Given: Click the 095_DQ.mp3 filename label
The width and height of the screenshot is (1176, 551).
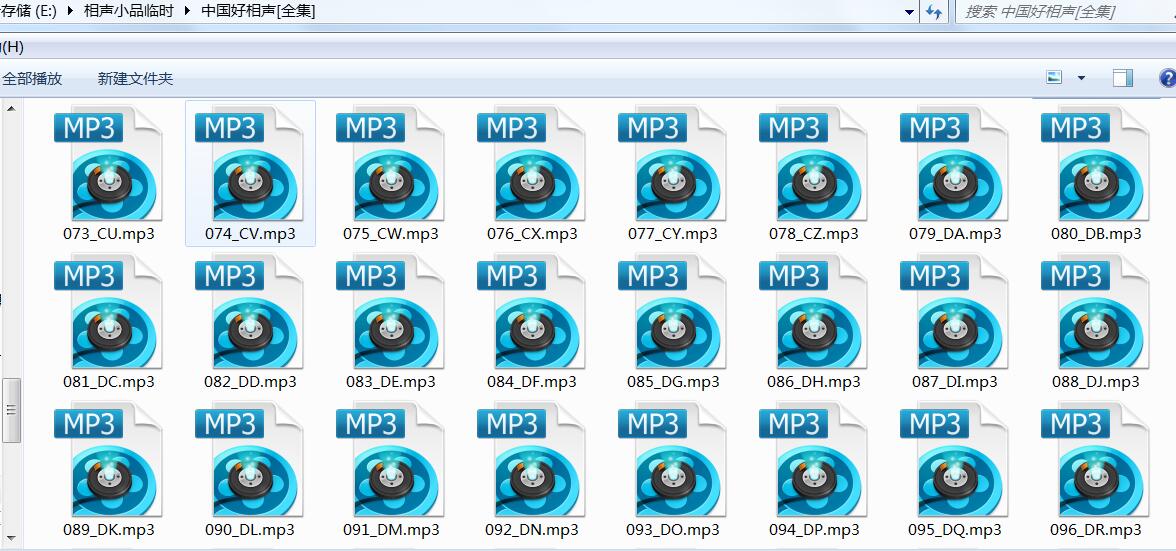Looking at the screenshot, I should (955, 530).
